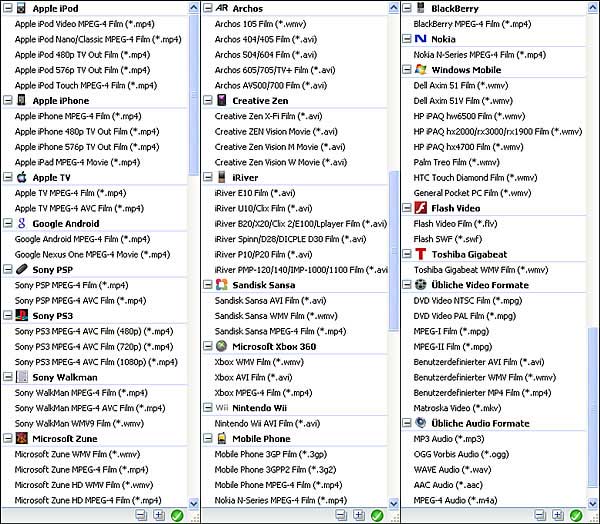Click the Windows Mobile flag icon
Image resolution: width=600 pixels, height=524 pixels.
[421, 70]
